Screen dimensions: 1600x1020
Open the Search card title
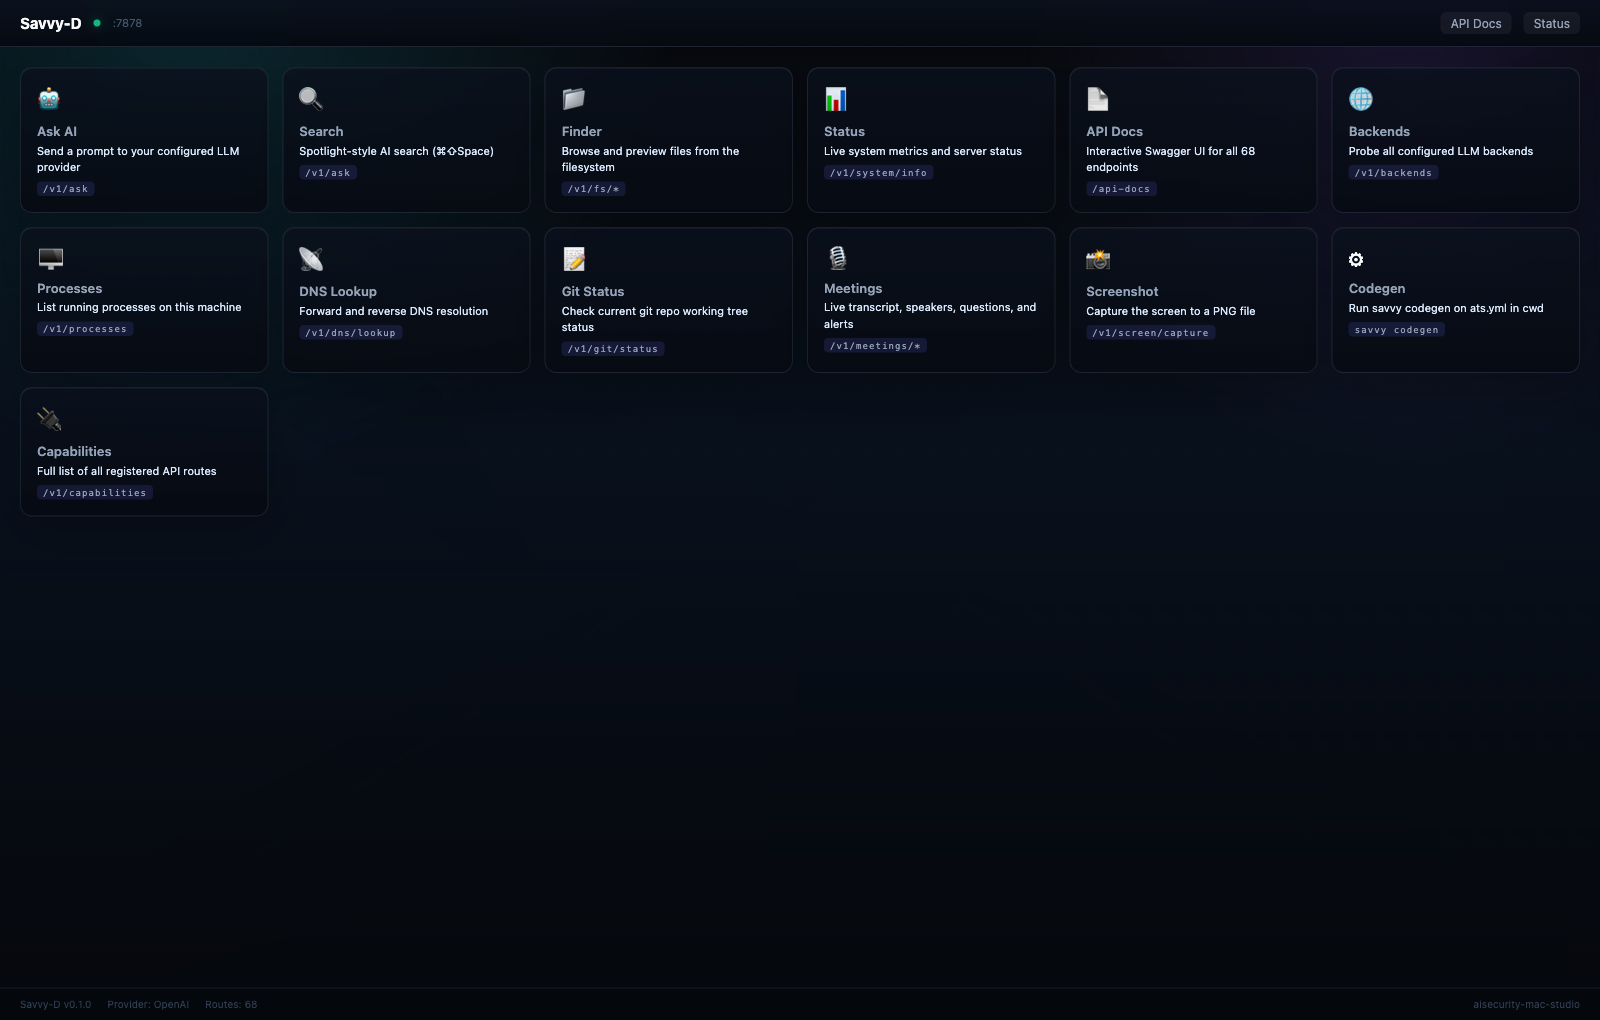click(x=321, y=131)
